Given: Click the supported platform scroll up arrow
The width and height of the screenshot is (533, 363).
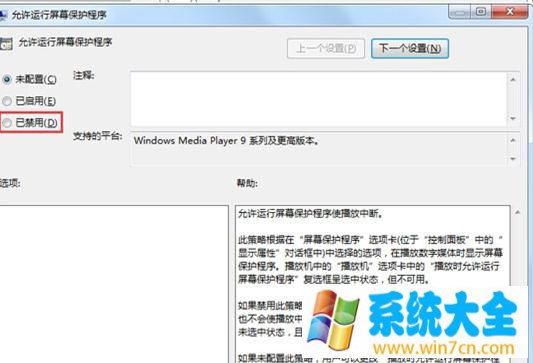Looking at the screenshot, I should coord(513,140).
